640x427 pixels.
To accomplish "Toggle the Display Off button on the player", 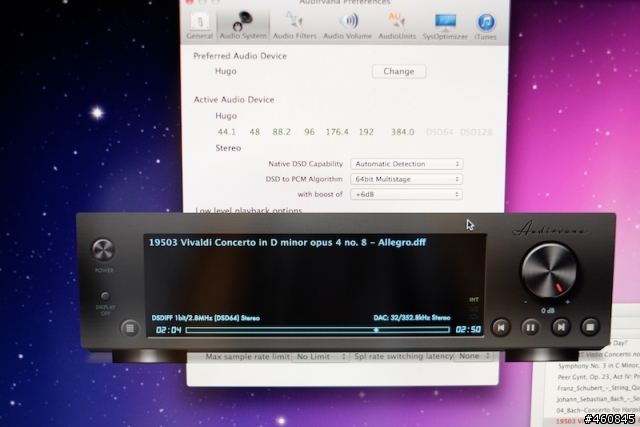I will 105,296.
